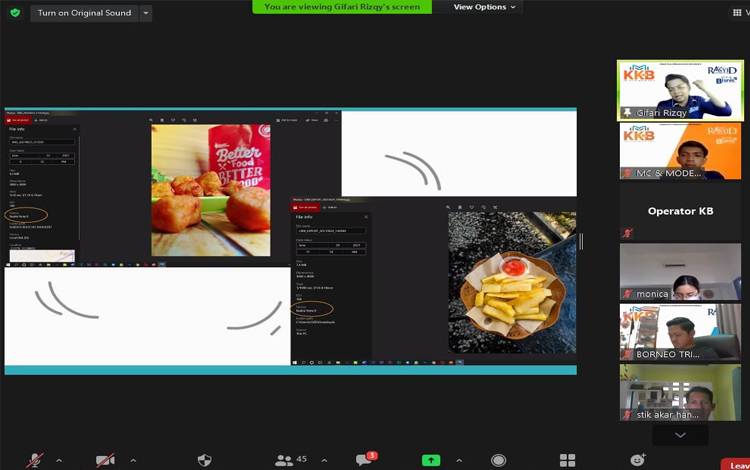
Task: Click the nuggets food photo
Action: pyautogui.click(x=211, y=190)
